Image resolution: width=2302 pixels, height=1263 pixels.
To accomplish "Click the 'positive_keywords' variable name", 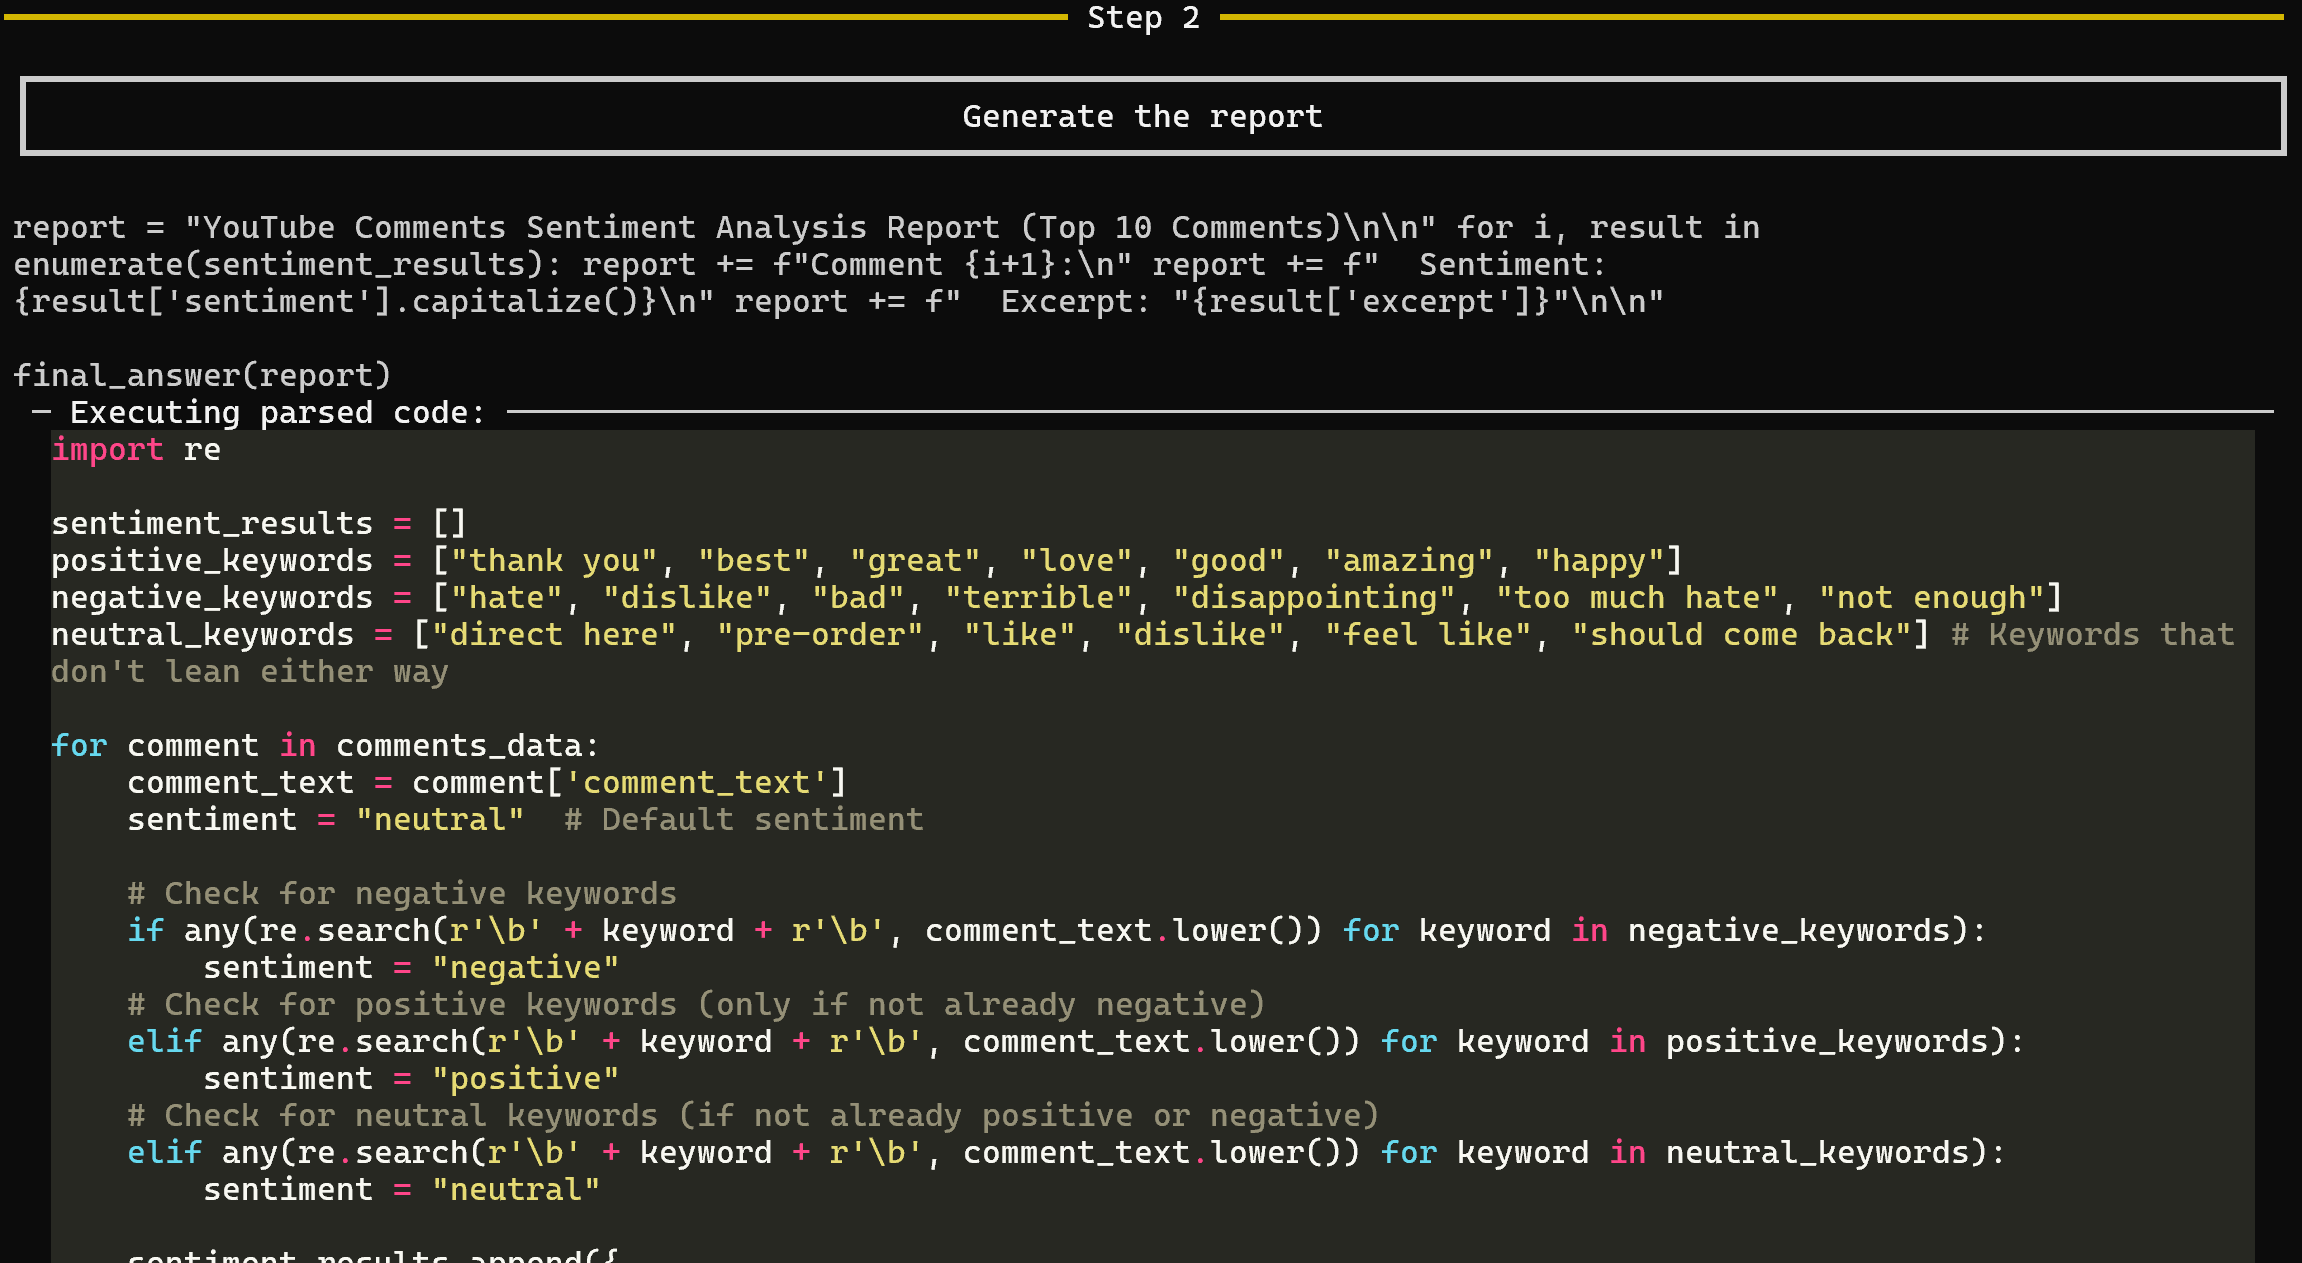I will pyautogui.click(x=211, y=560).
